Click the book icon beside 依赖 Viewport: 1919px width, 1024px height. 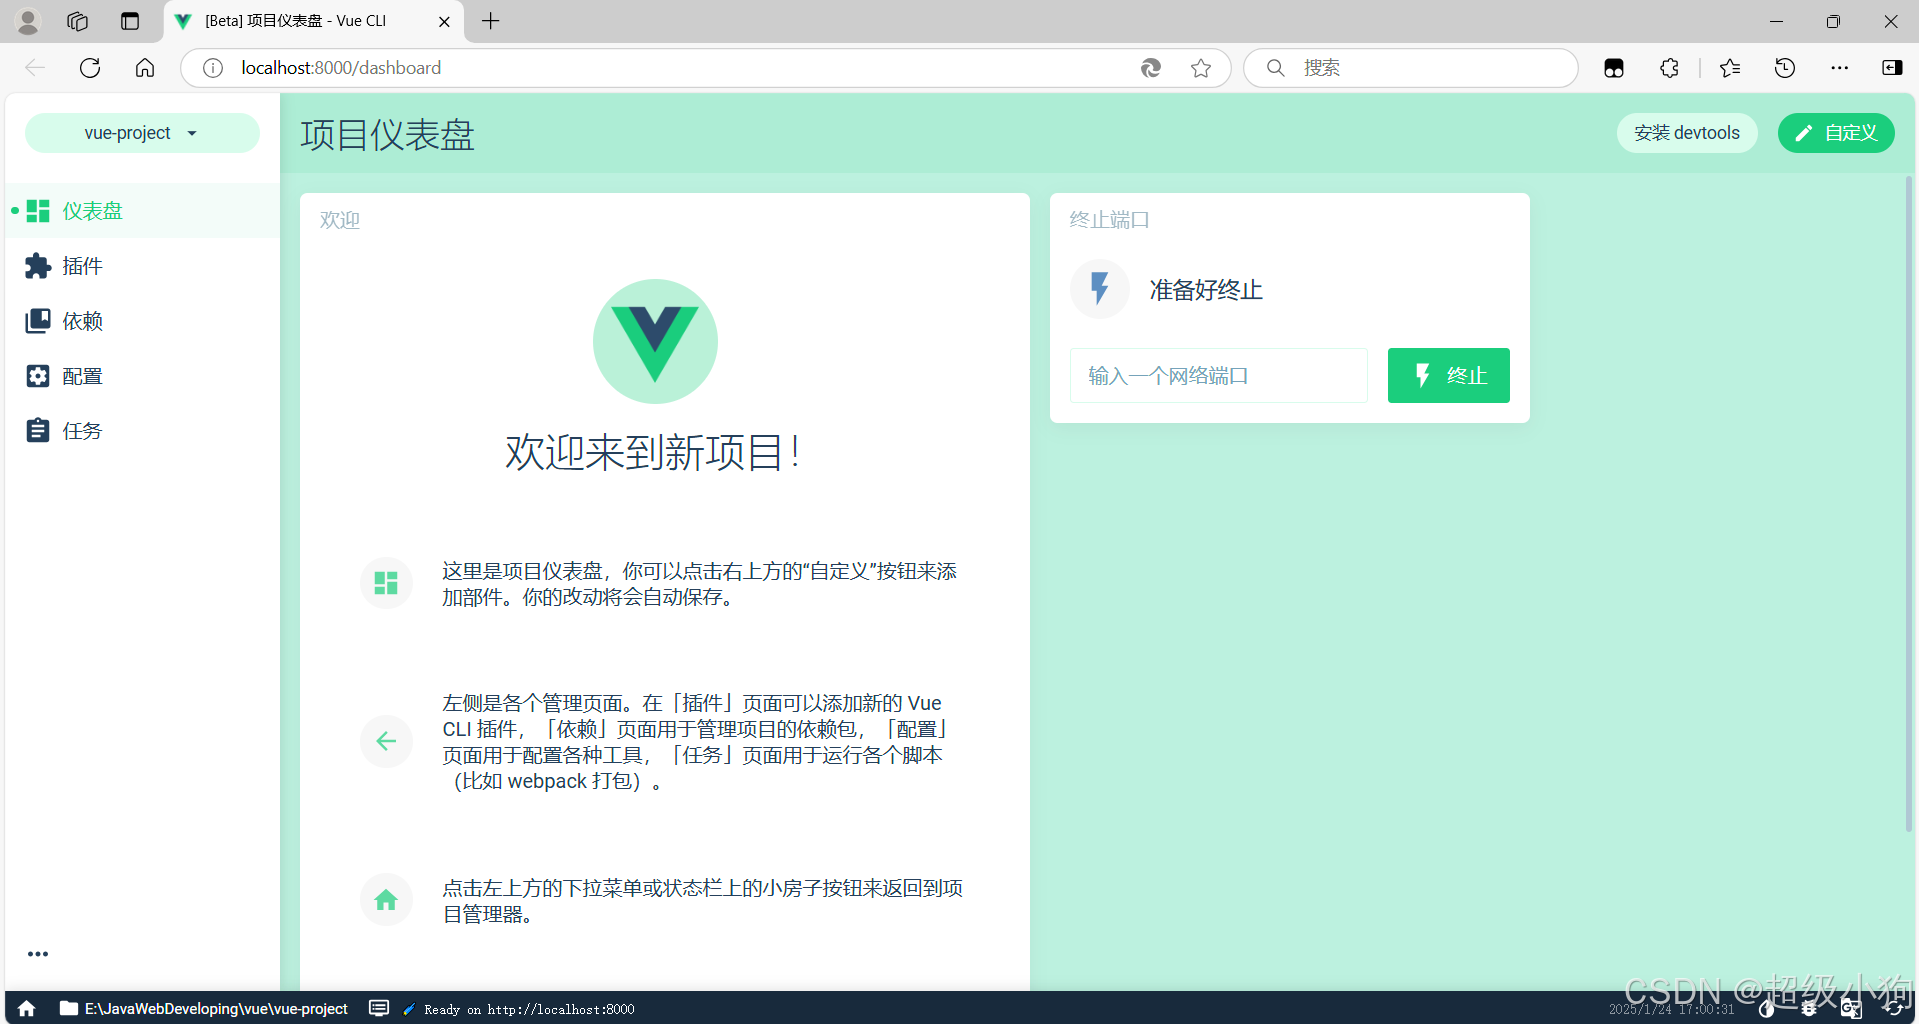(38, 321)
